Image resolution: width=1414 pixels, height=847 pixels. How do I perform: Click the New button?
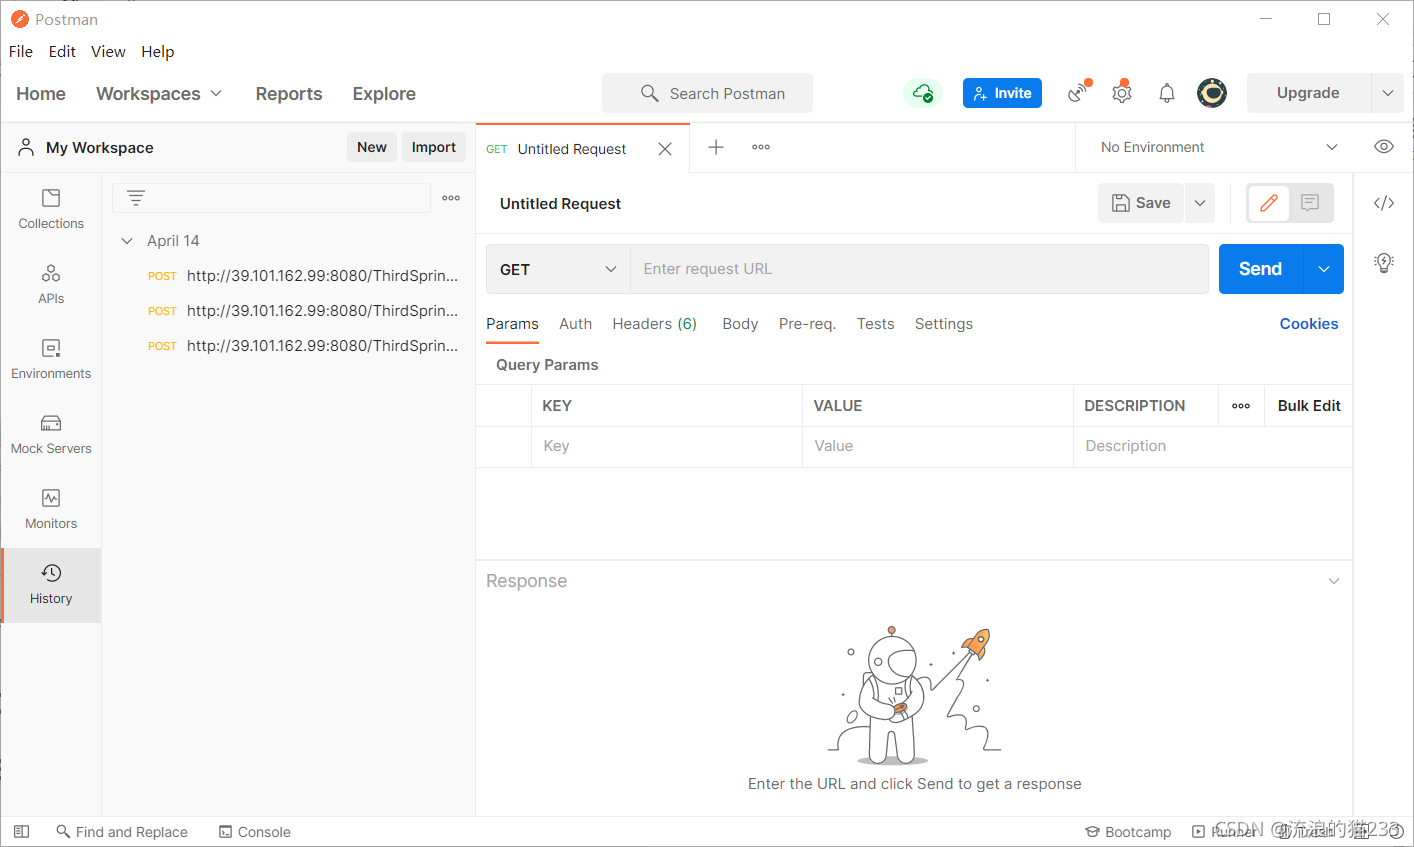[372, 147]
